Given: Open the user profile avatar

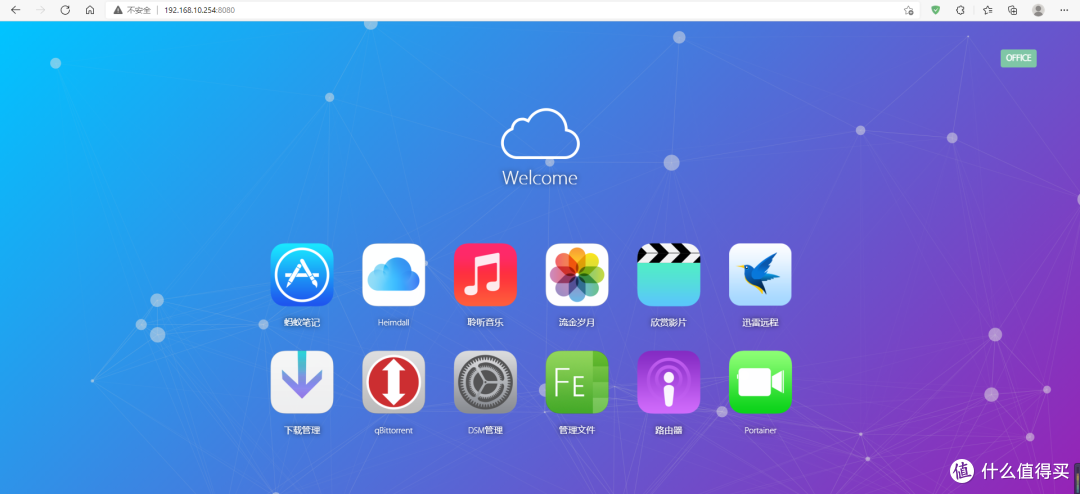Looking at the screenshot, I should (x=1038, y=10).
